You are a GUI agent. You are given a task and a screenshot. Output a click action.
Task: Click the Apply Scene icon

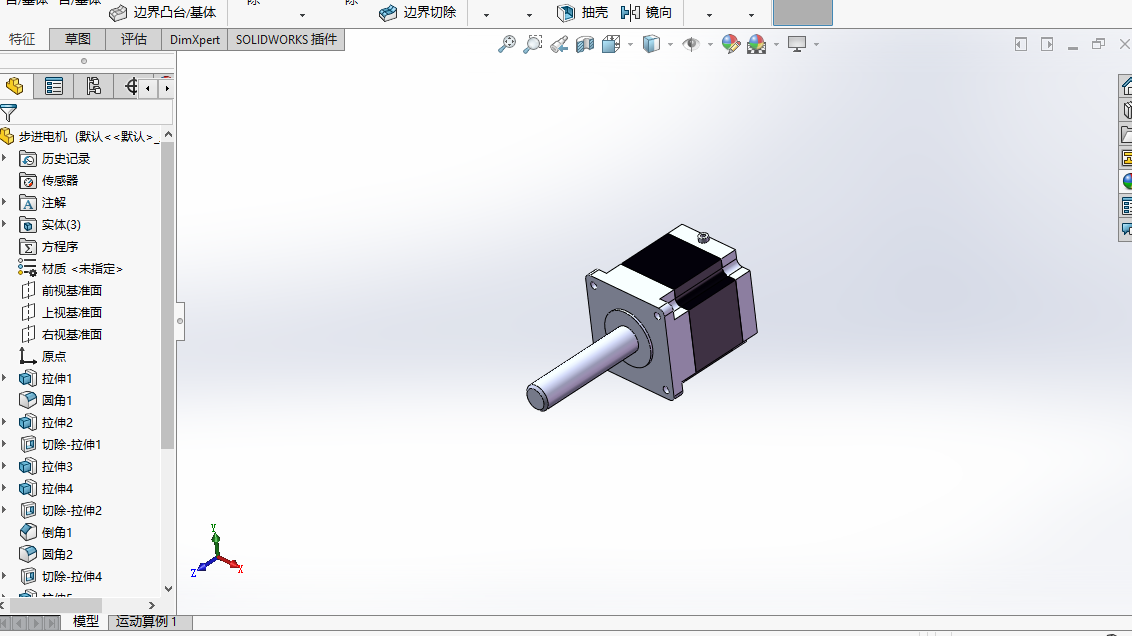pyautogui.click(x=757, y=44)
